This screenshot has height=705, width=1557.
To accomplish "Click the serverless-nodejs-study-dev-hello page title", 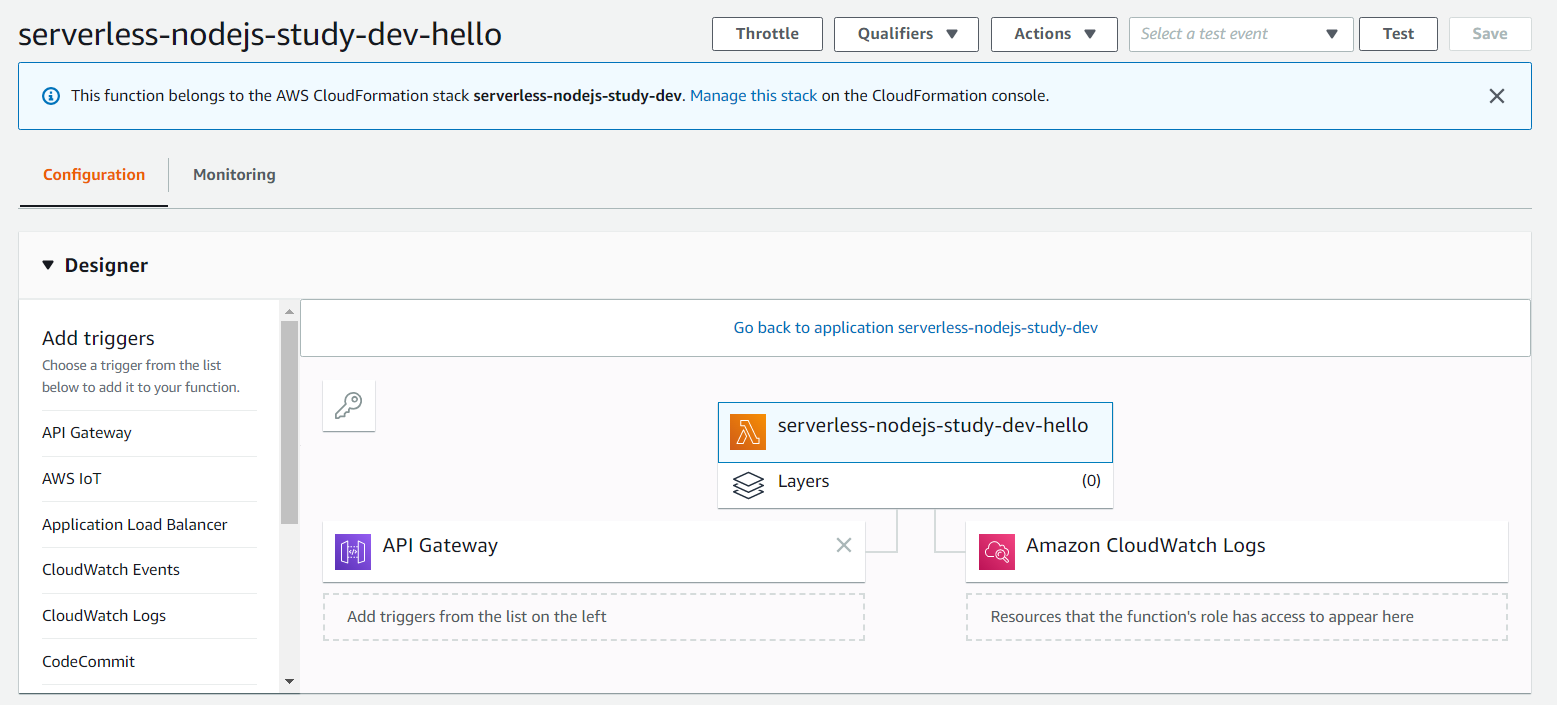I will point(260,34).
